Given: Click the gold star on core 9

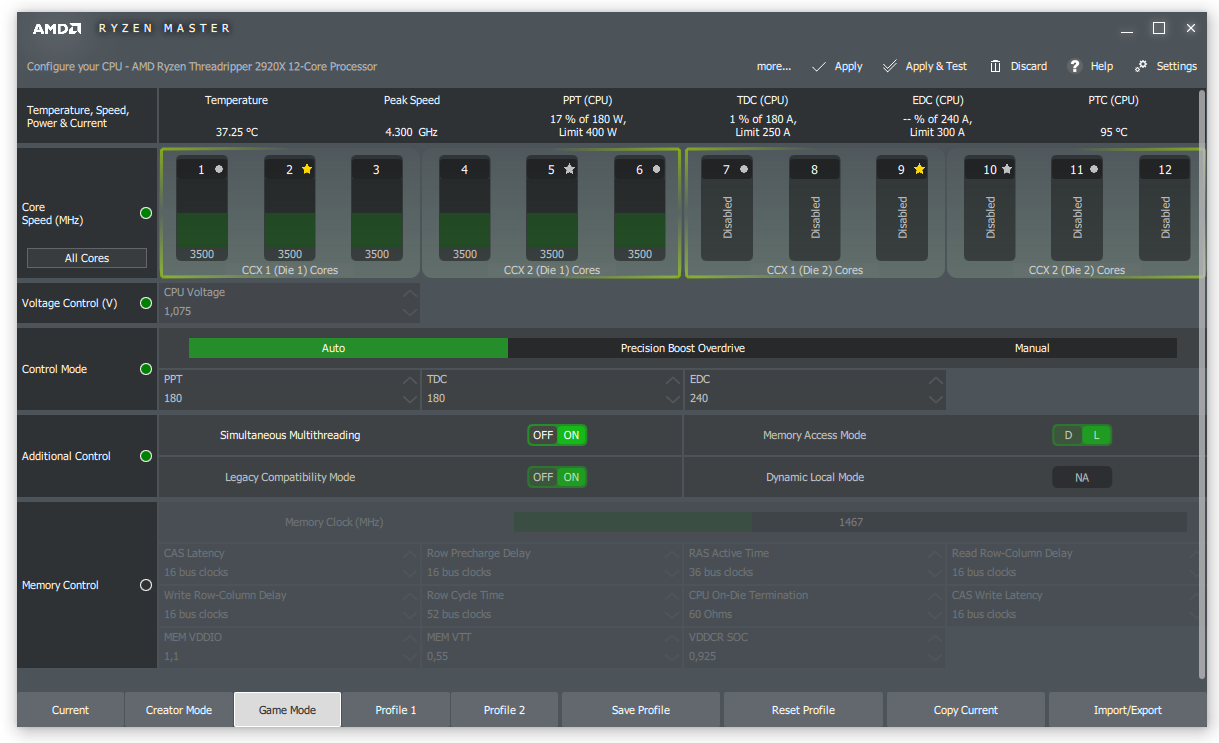Looking at the screenshot, I should tap(919, 169).
